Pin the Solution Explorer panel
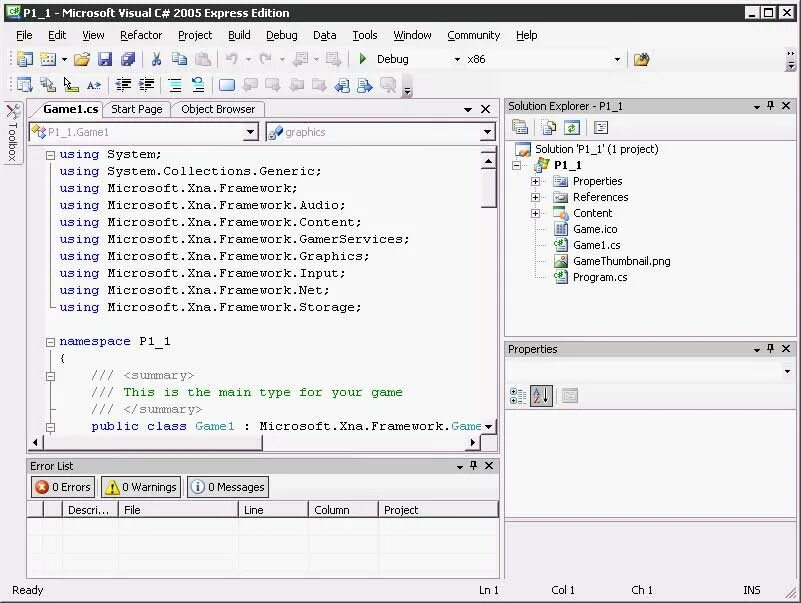The image size is (801, 603). [770, 105]
